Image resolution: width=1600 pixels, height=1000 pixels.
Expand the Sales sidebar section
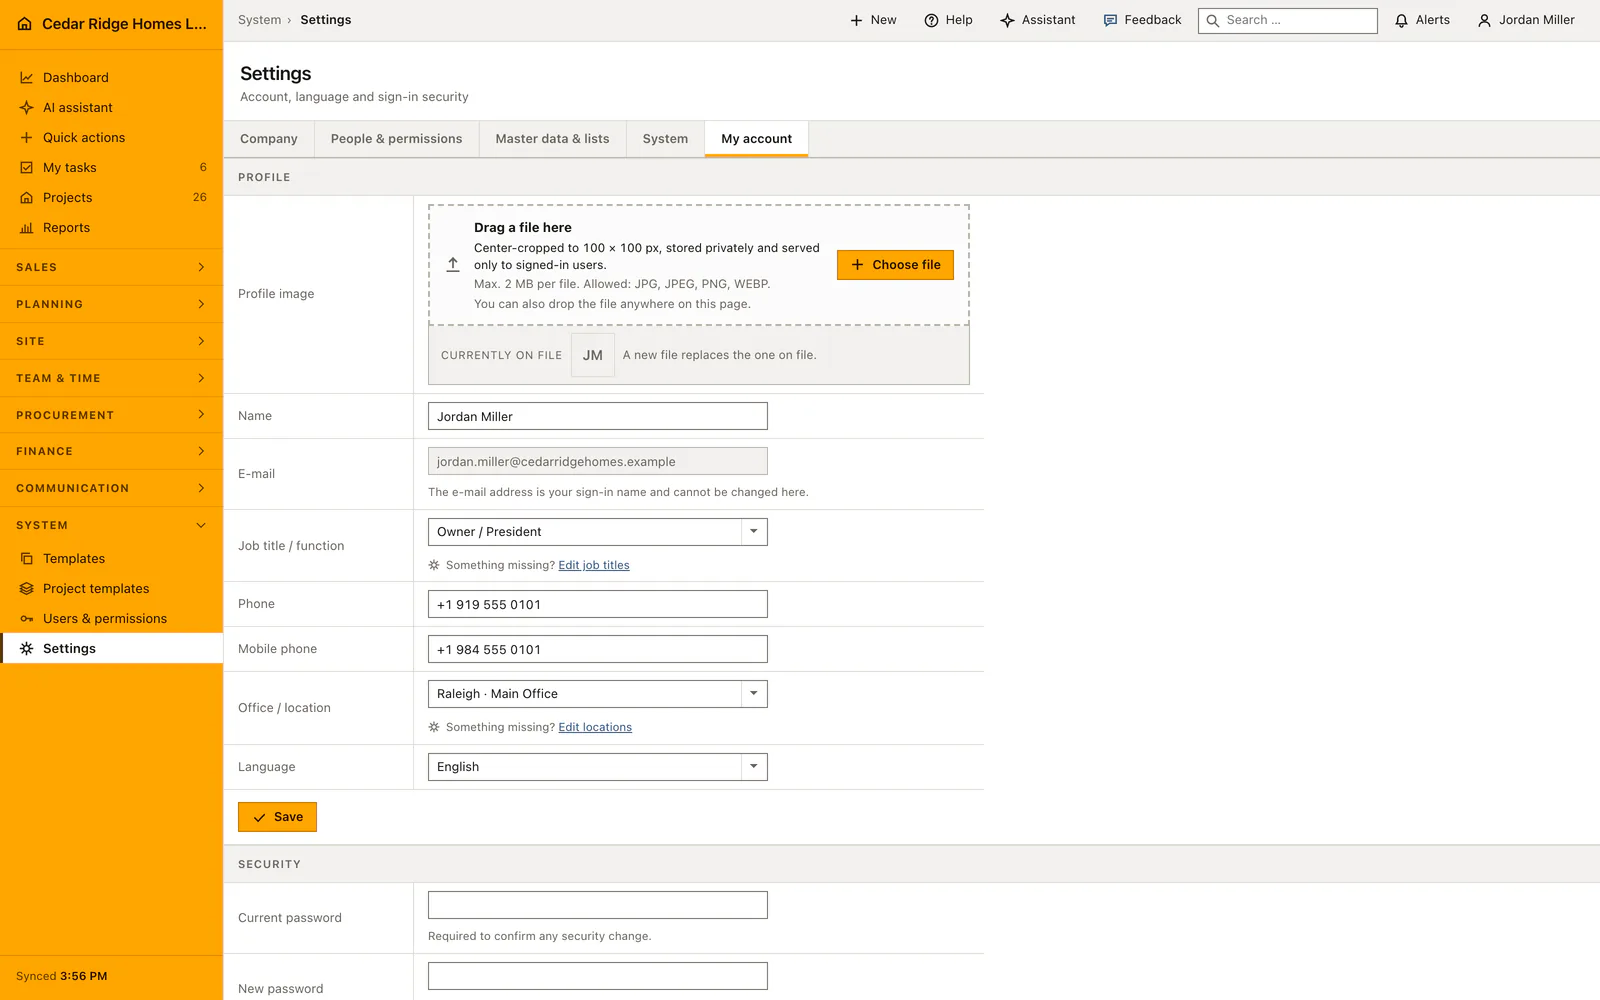click(111, 267)
